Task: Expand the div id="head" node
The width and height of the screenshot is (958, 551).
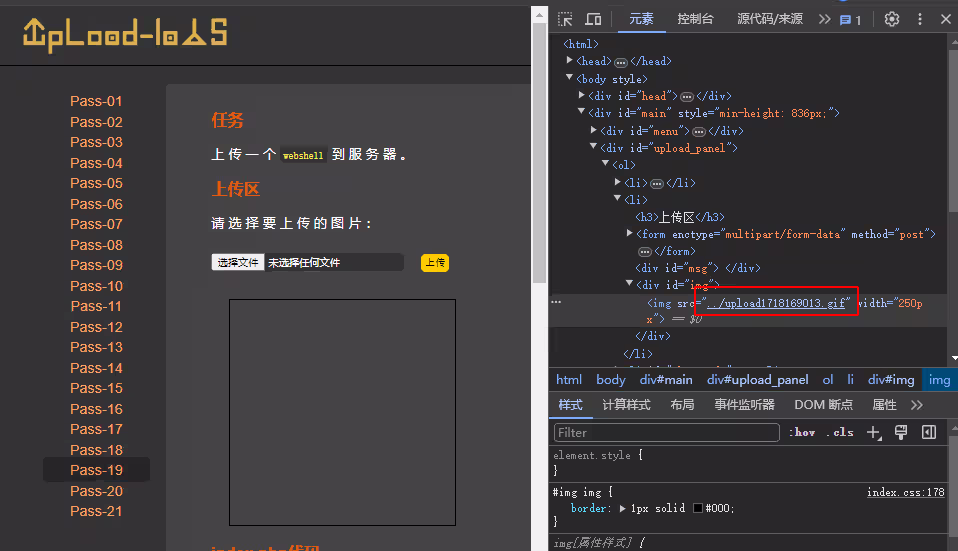Action: click(x=581, y=95)
